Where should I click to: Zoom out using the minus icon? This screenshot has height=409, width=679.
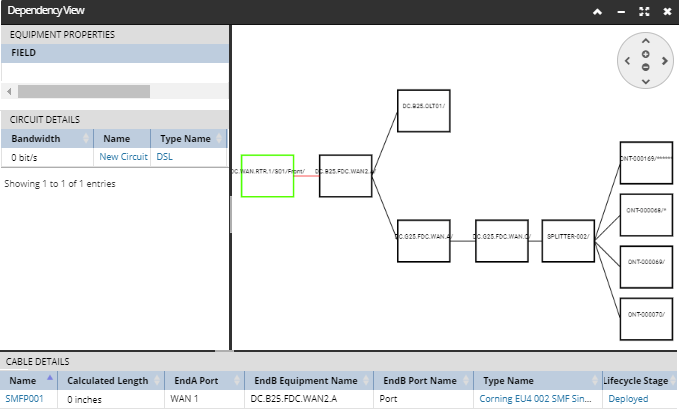646,67
